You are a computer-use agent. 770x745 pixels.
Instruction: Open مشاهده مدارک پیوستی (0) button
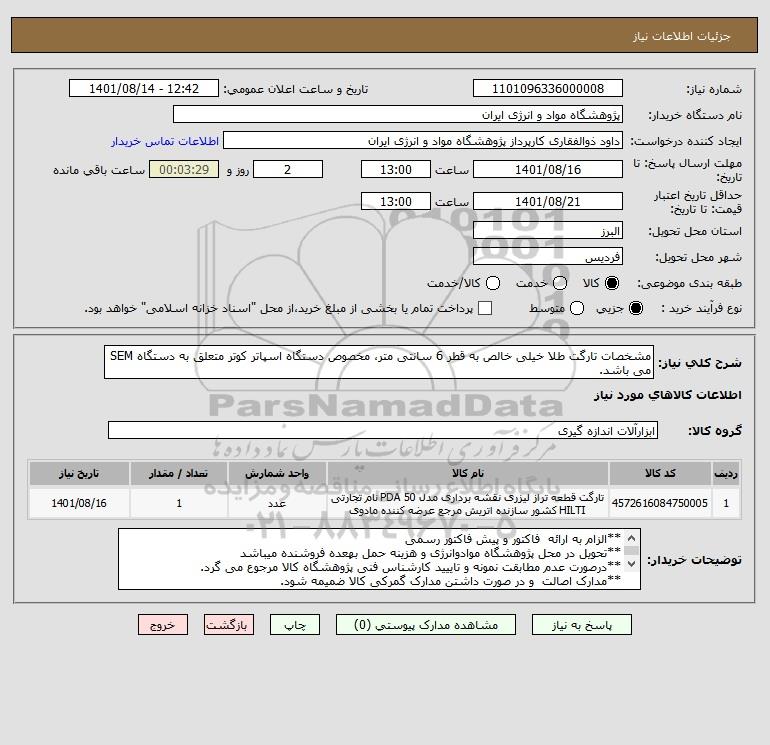coord(426,625)
